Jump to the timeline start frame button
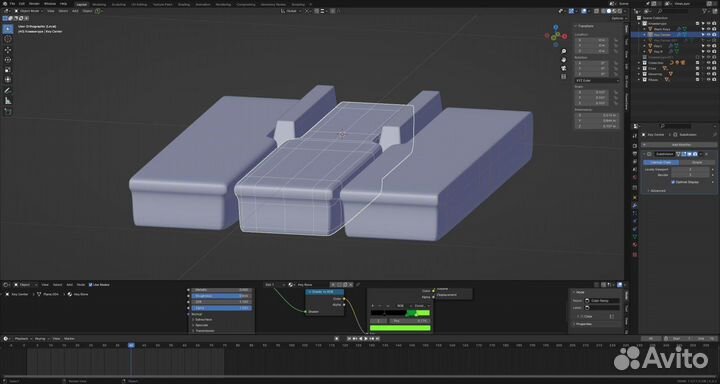Image resolution: width=720 pixels, height=384 pixels. point(349,339)
